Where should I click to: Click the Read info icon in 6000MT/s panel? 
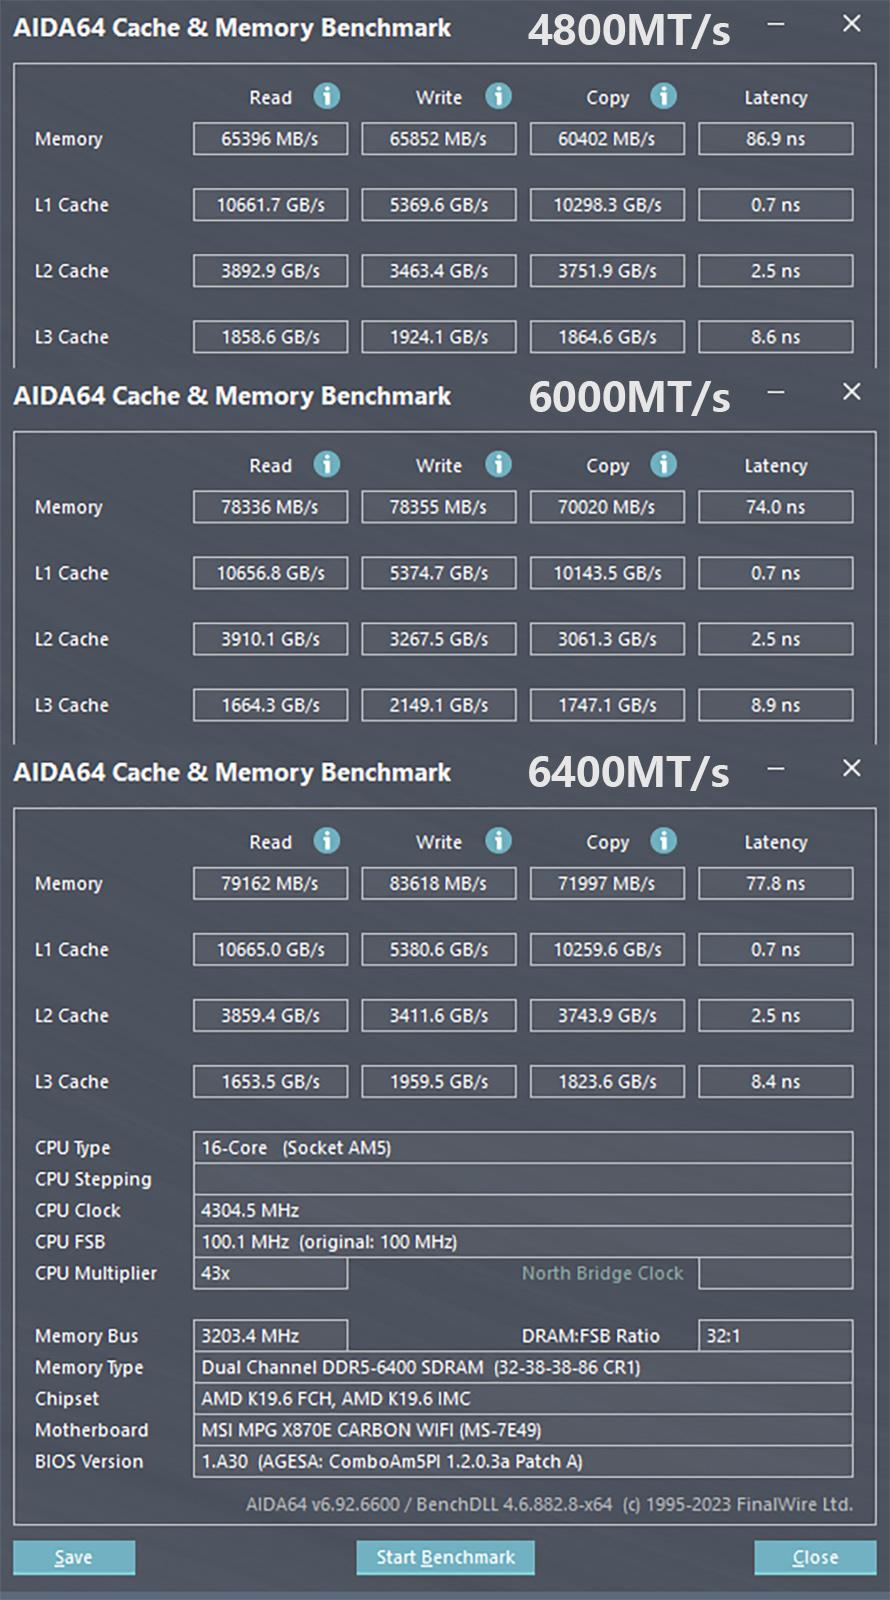click(x=327, y=464)
